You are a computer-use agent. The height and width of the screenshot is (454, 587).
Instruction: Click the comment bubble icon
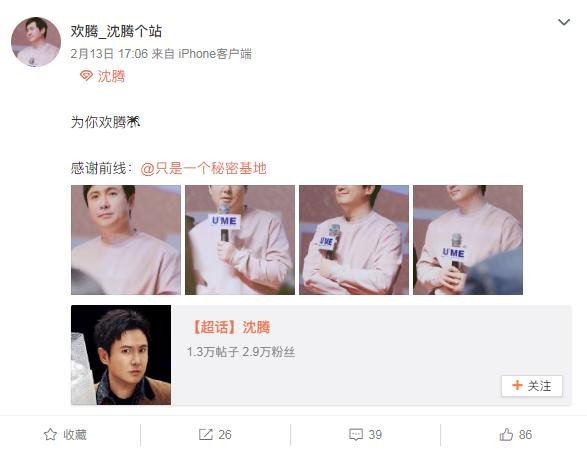[356, 435]
